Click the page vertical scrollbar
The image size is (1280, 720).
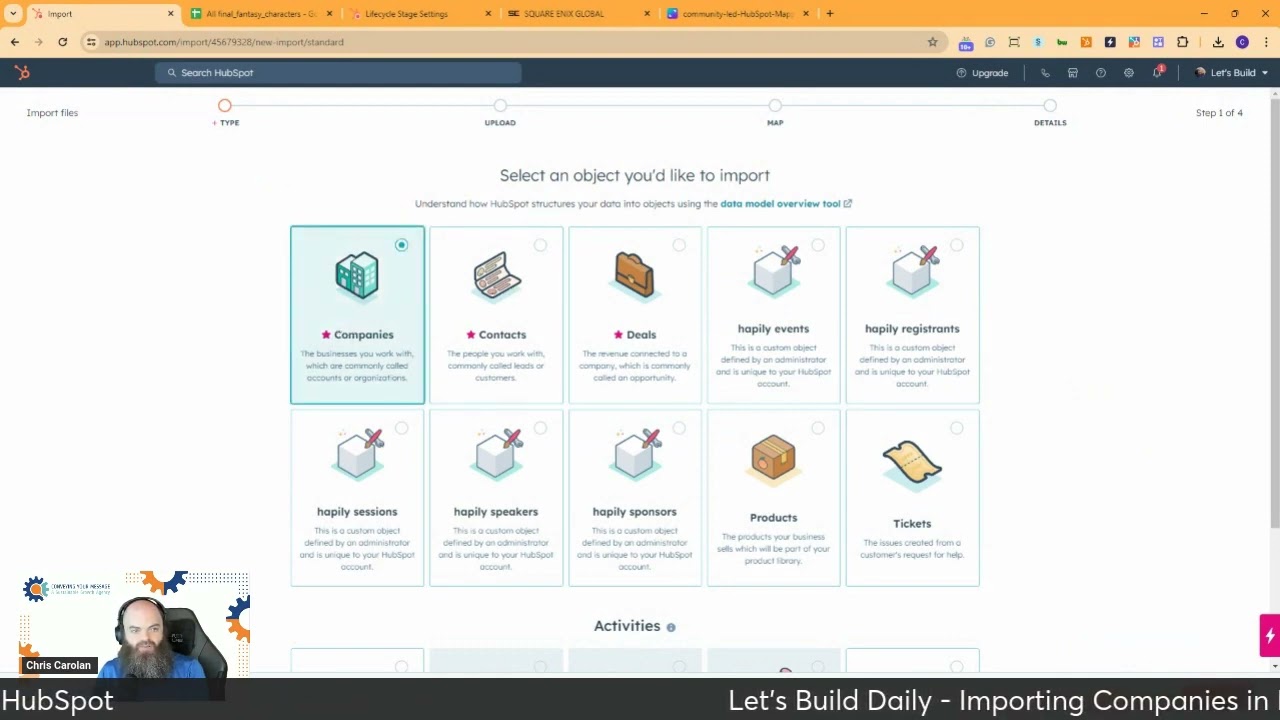pos(1275,312)
